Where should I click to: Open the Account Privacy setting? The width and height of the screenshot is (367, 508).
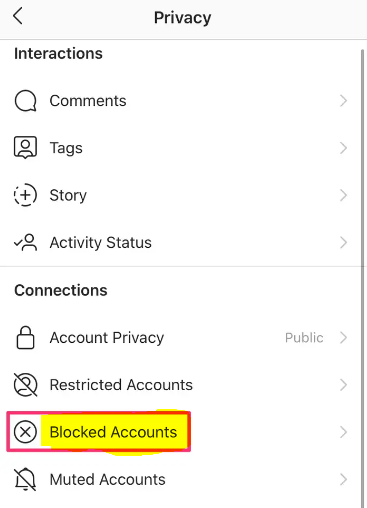(x=180, y=337)
